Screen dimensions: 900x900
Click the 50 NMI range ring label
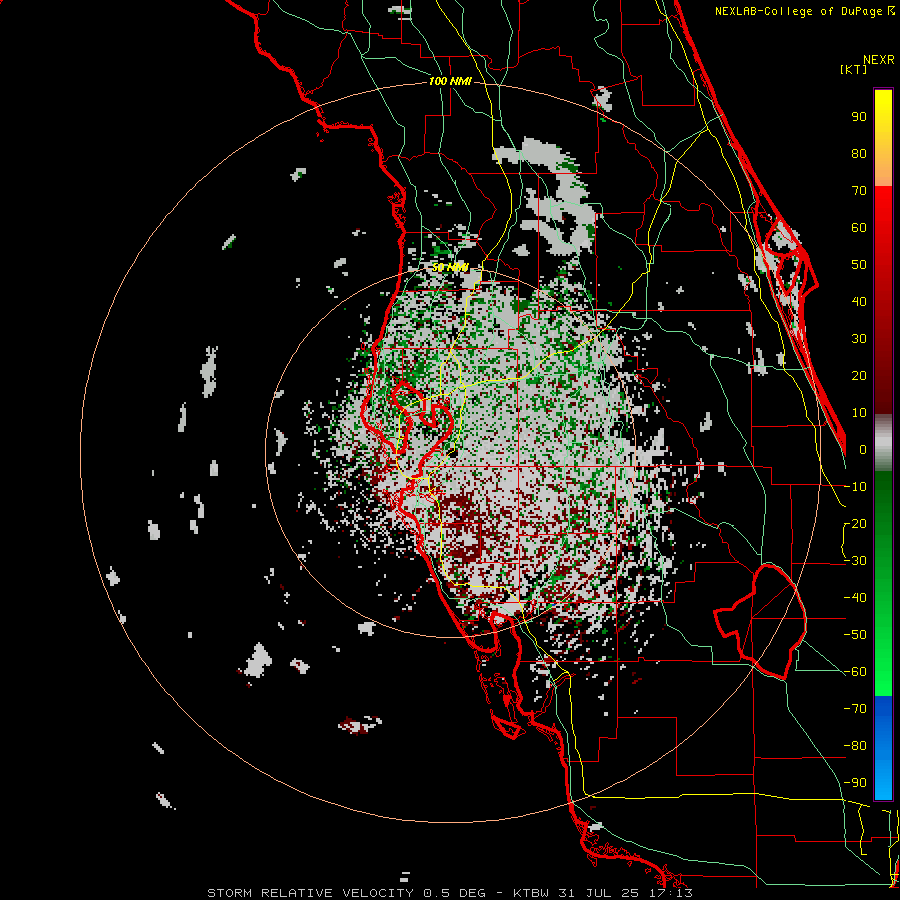tap(450, 267)
